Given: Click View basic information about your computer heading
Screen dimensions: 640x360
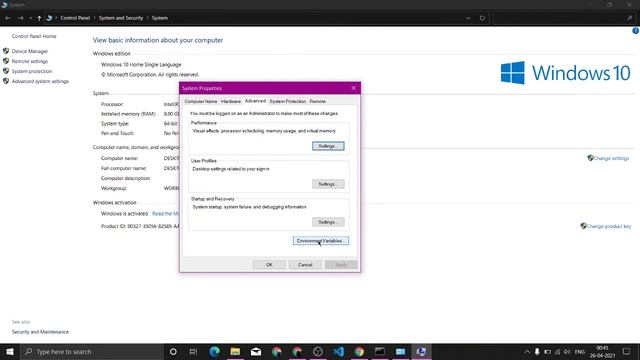Looking at the screenshot, I should (x=158, y=40).
